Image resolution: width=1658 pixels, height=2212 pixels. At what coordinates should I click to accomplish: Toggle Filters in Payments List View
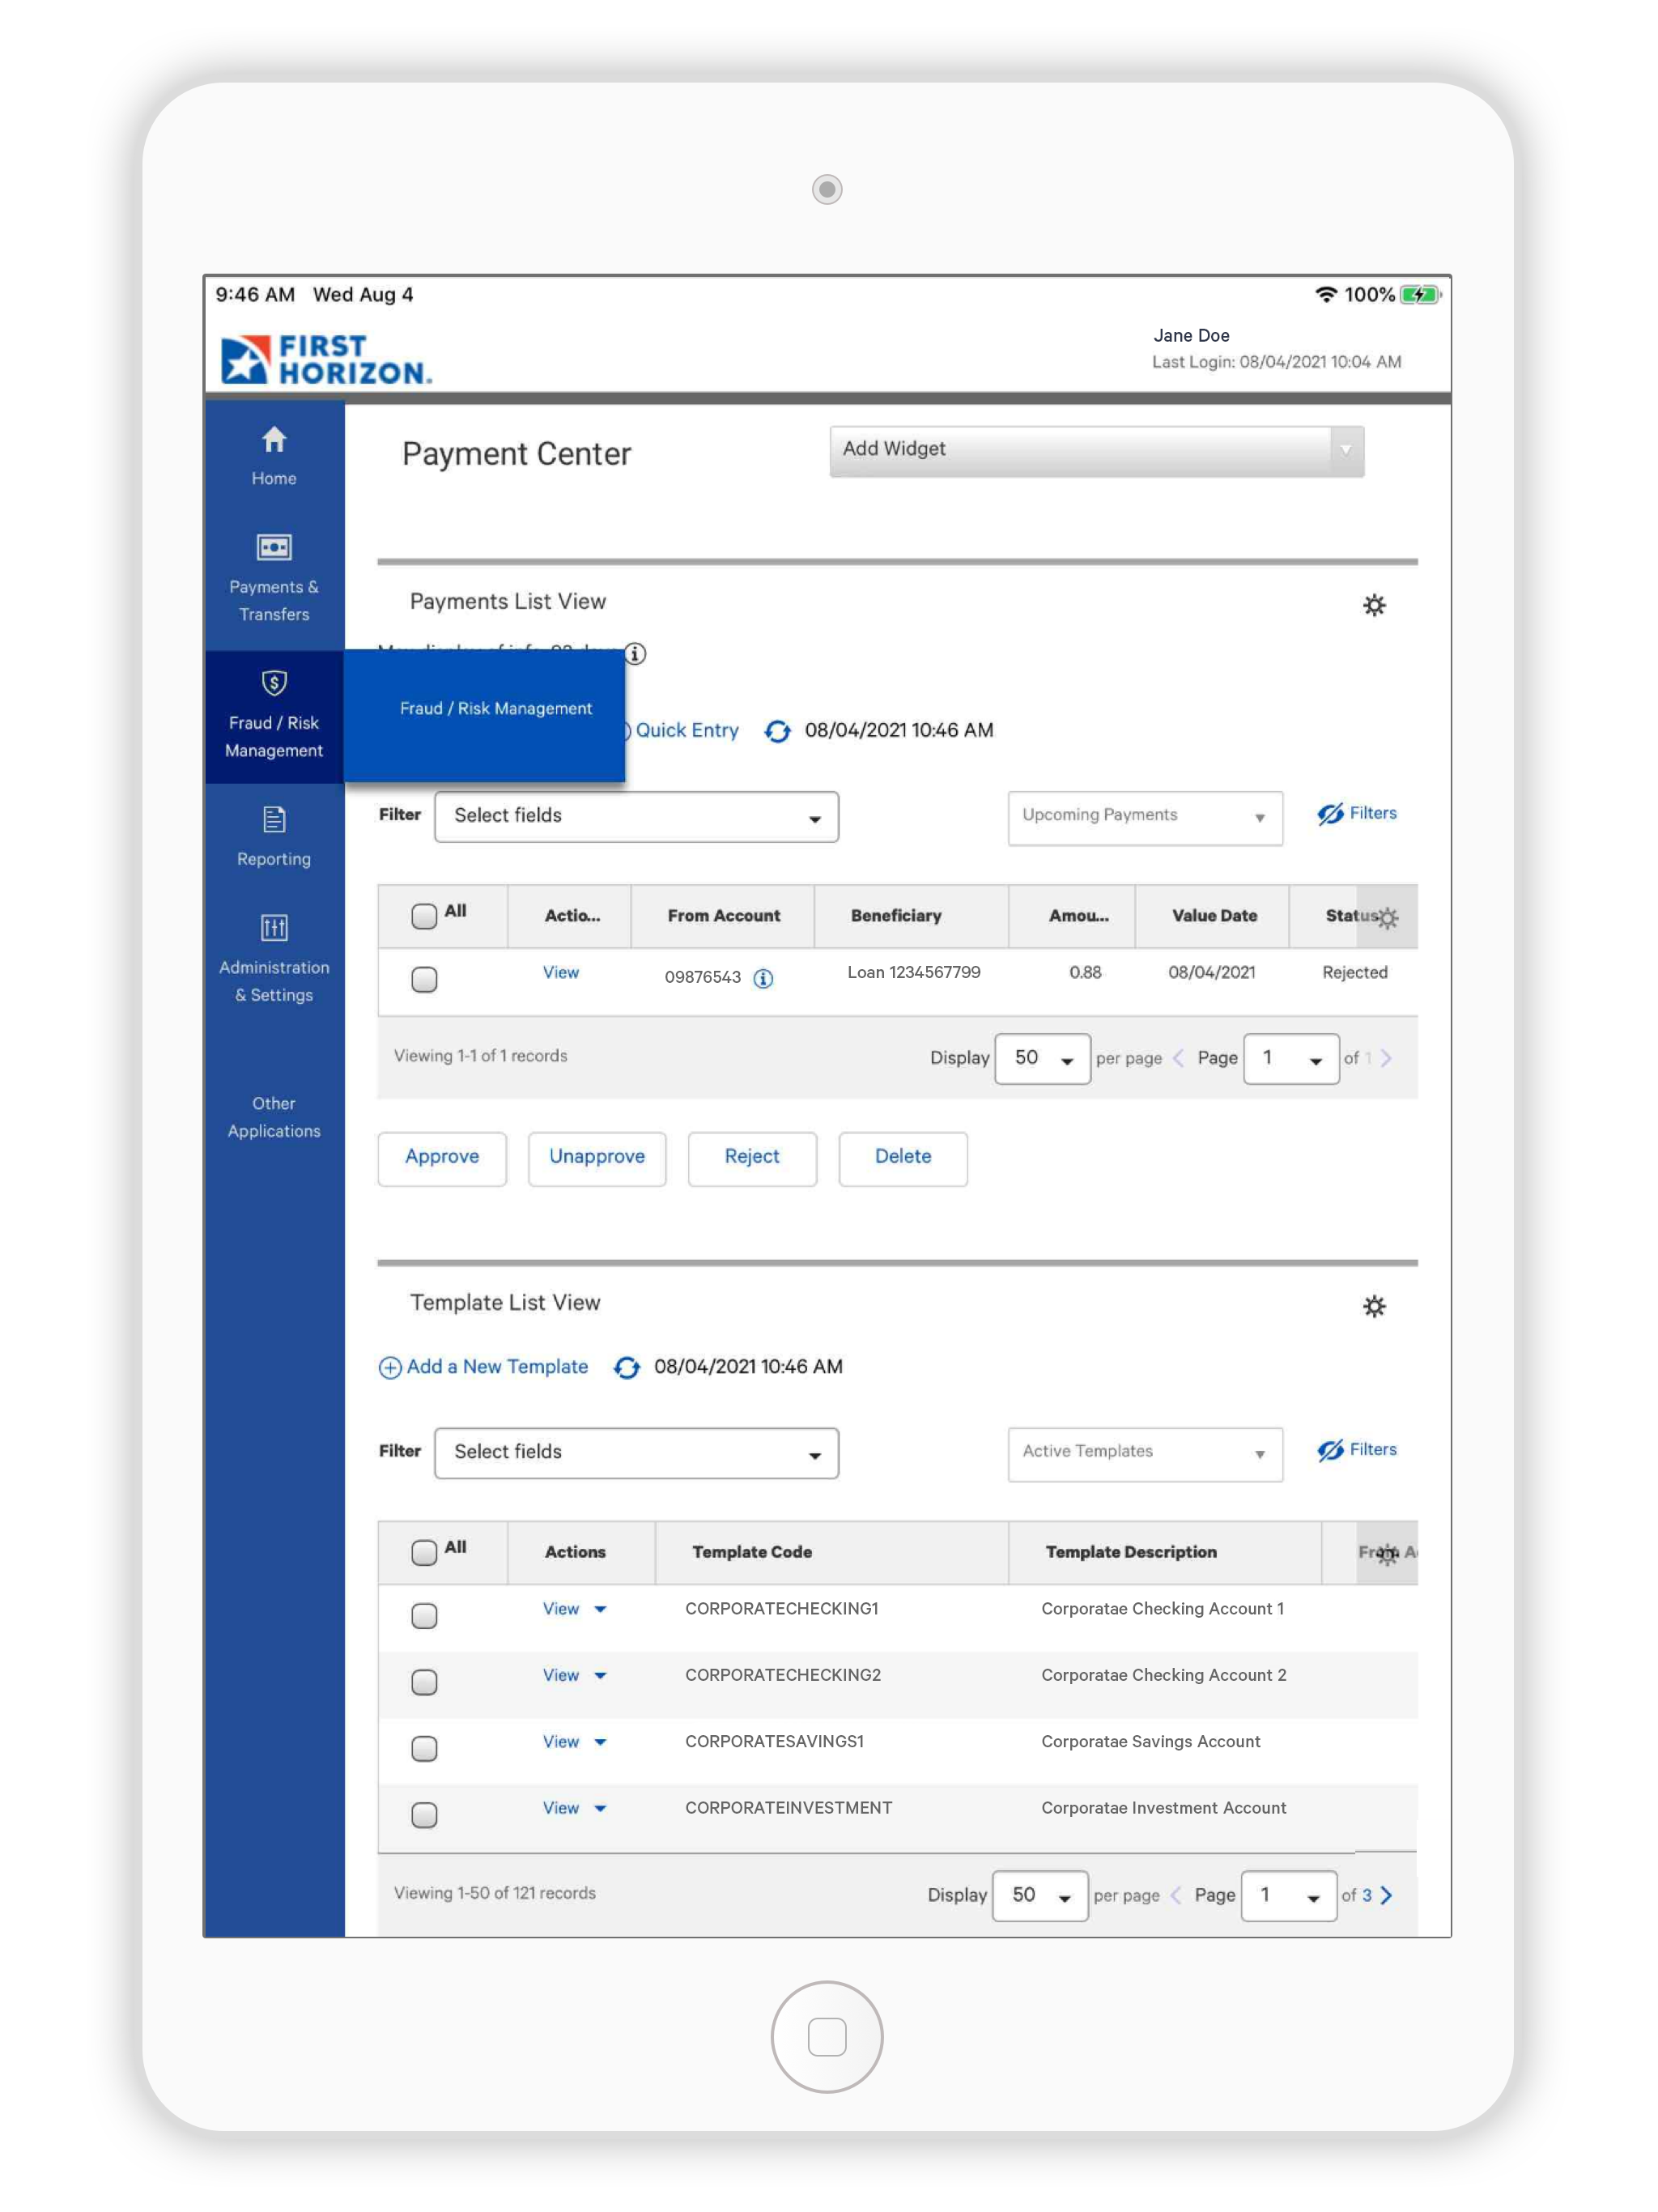pyautogui.click(x=1356, y=814)
